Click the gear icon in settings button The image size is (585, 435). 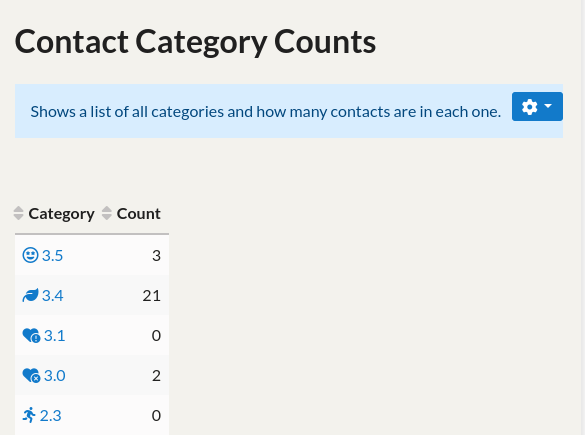coord(529,107)
